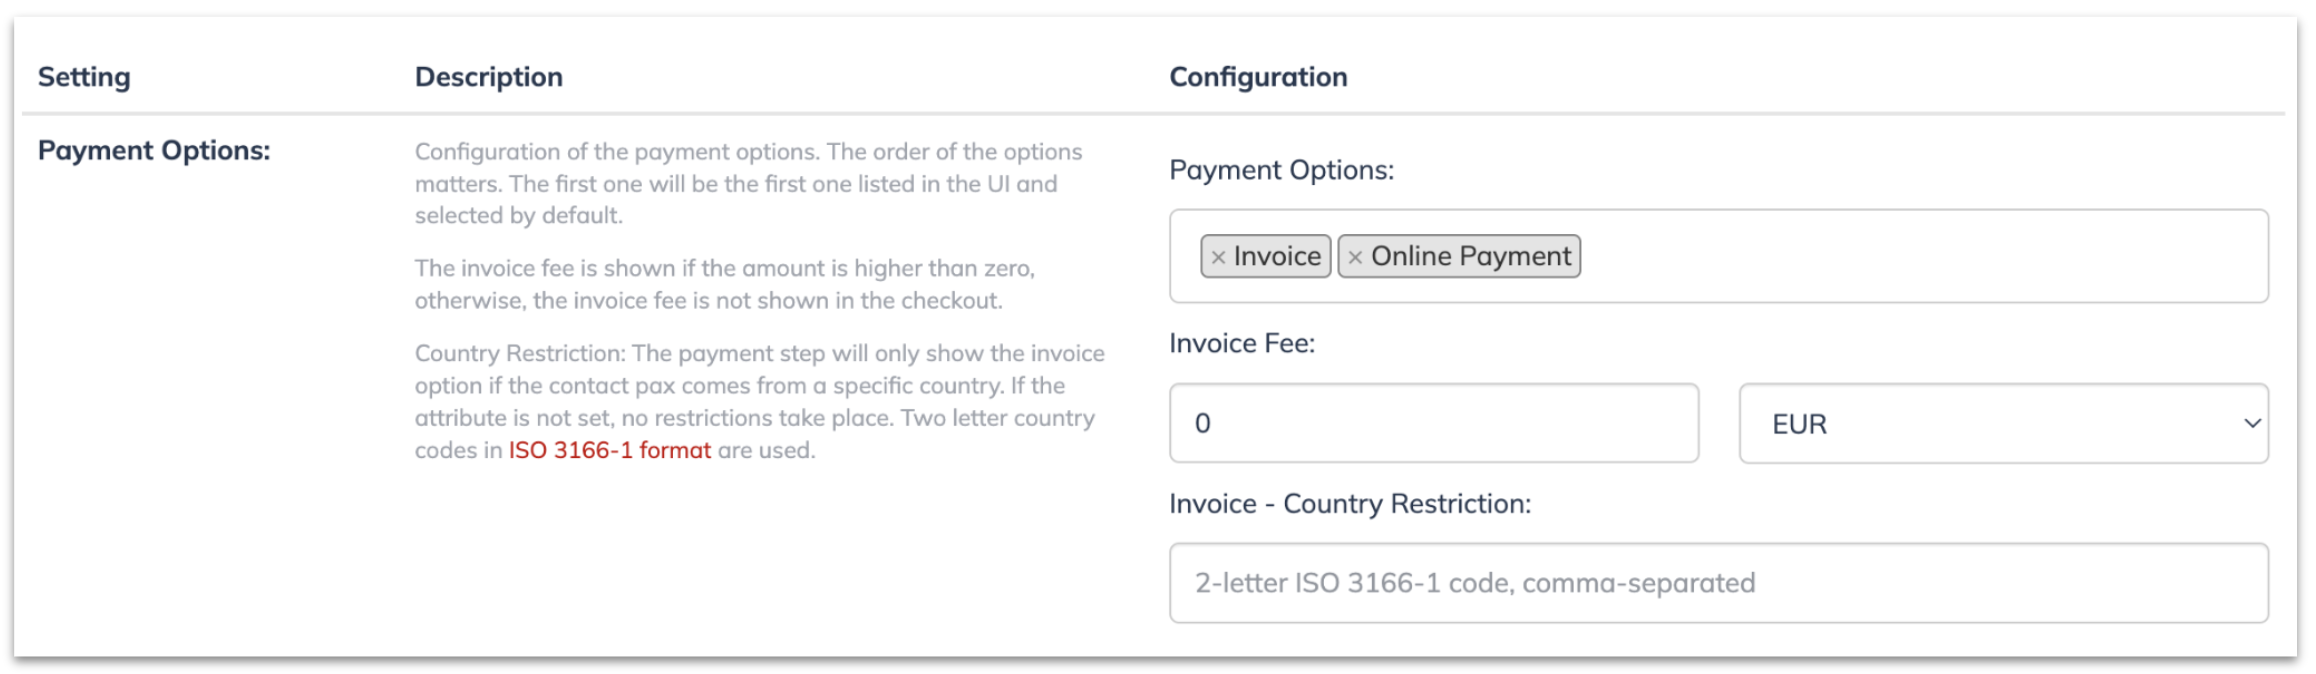Click the paragraph explaining invoice fee display
Screen dimensions: 2316x674
pos(725,284)
